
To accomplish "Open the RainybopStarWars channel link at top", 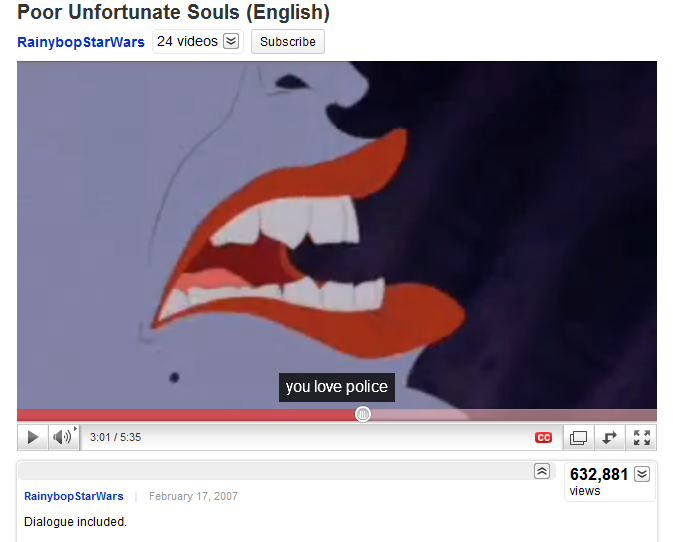I will click(81, 42).
